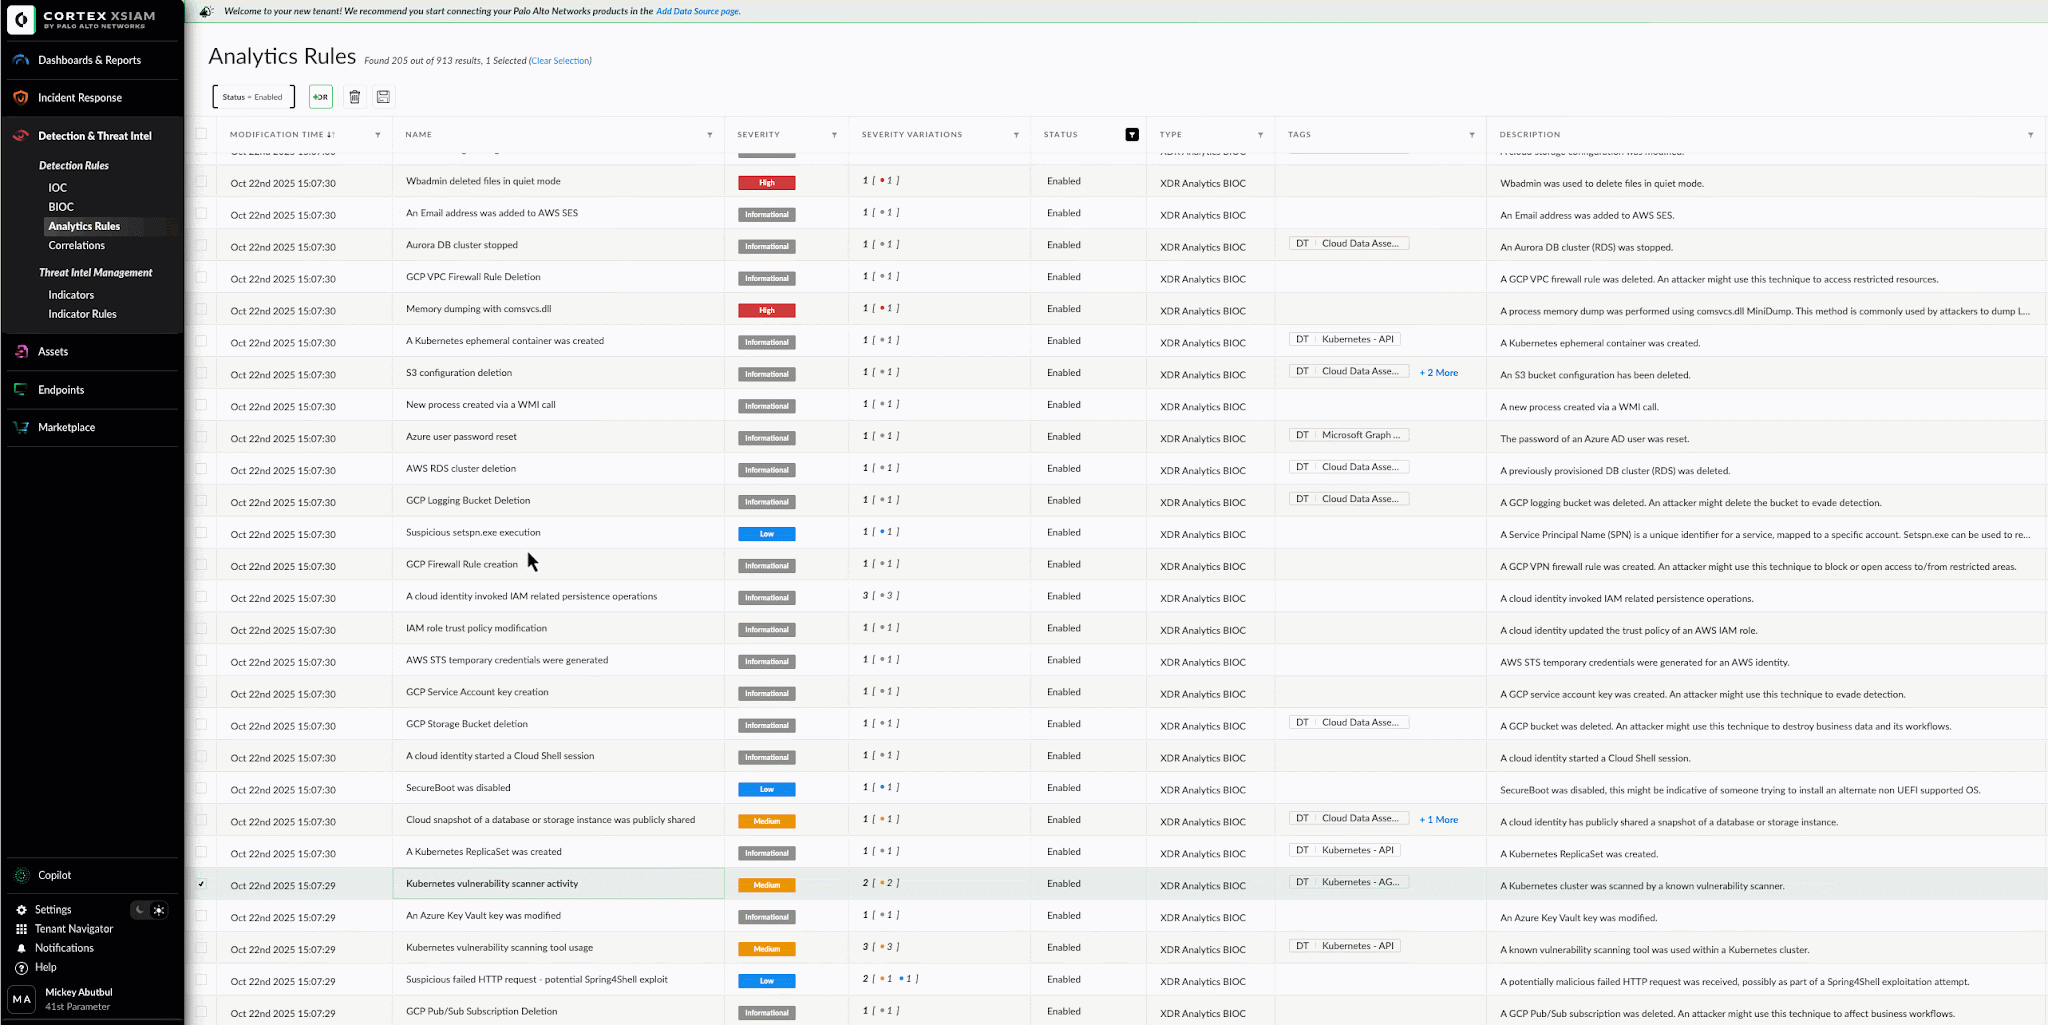2048x1025 pixels.
Task: Navigate to Indicators under Threat Intel Management
Action: tap(71, 294)
